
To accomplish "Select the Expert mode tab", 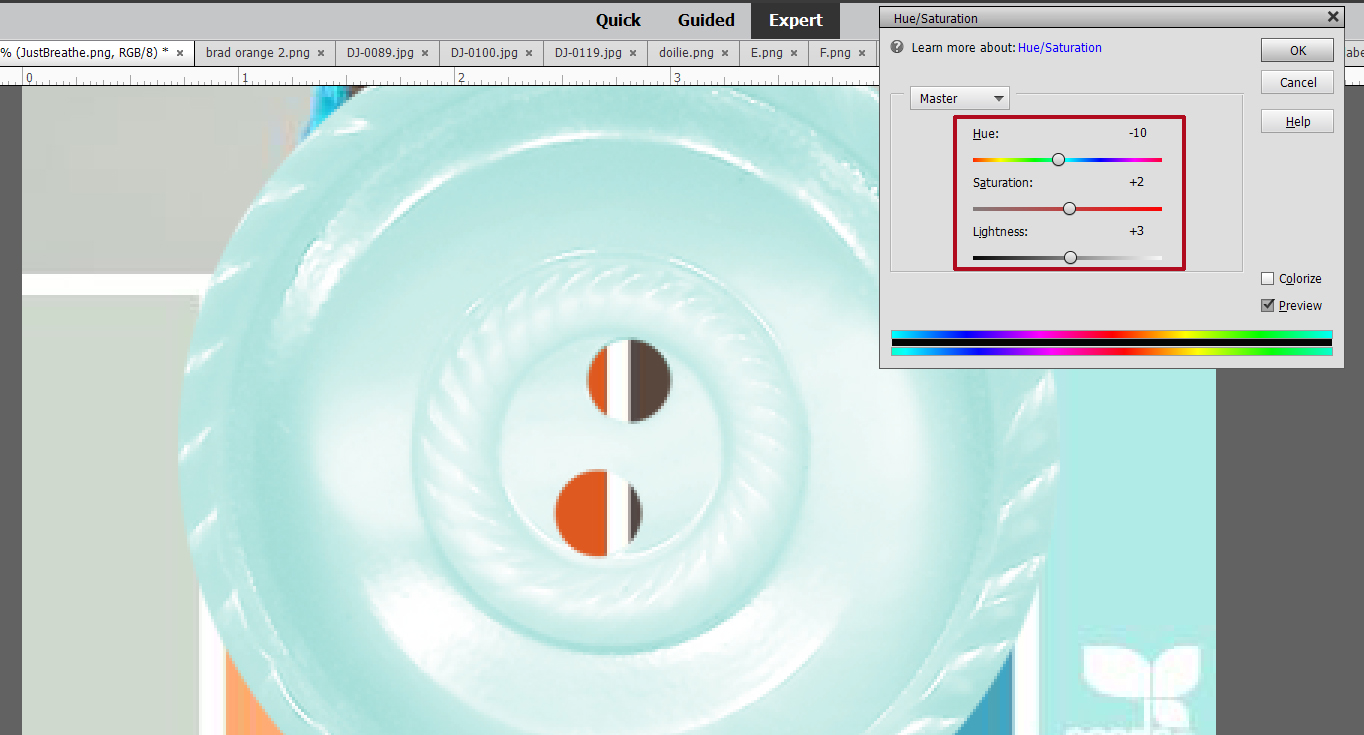I will coord(796,20).
